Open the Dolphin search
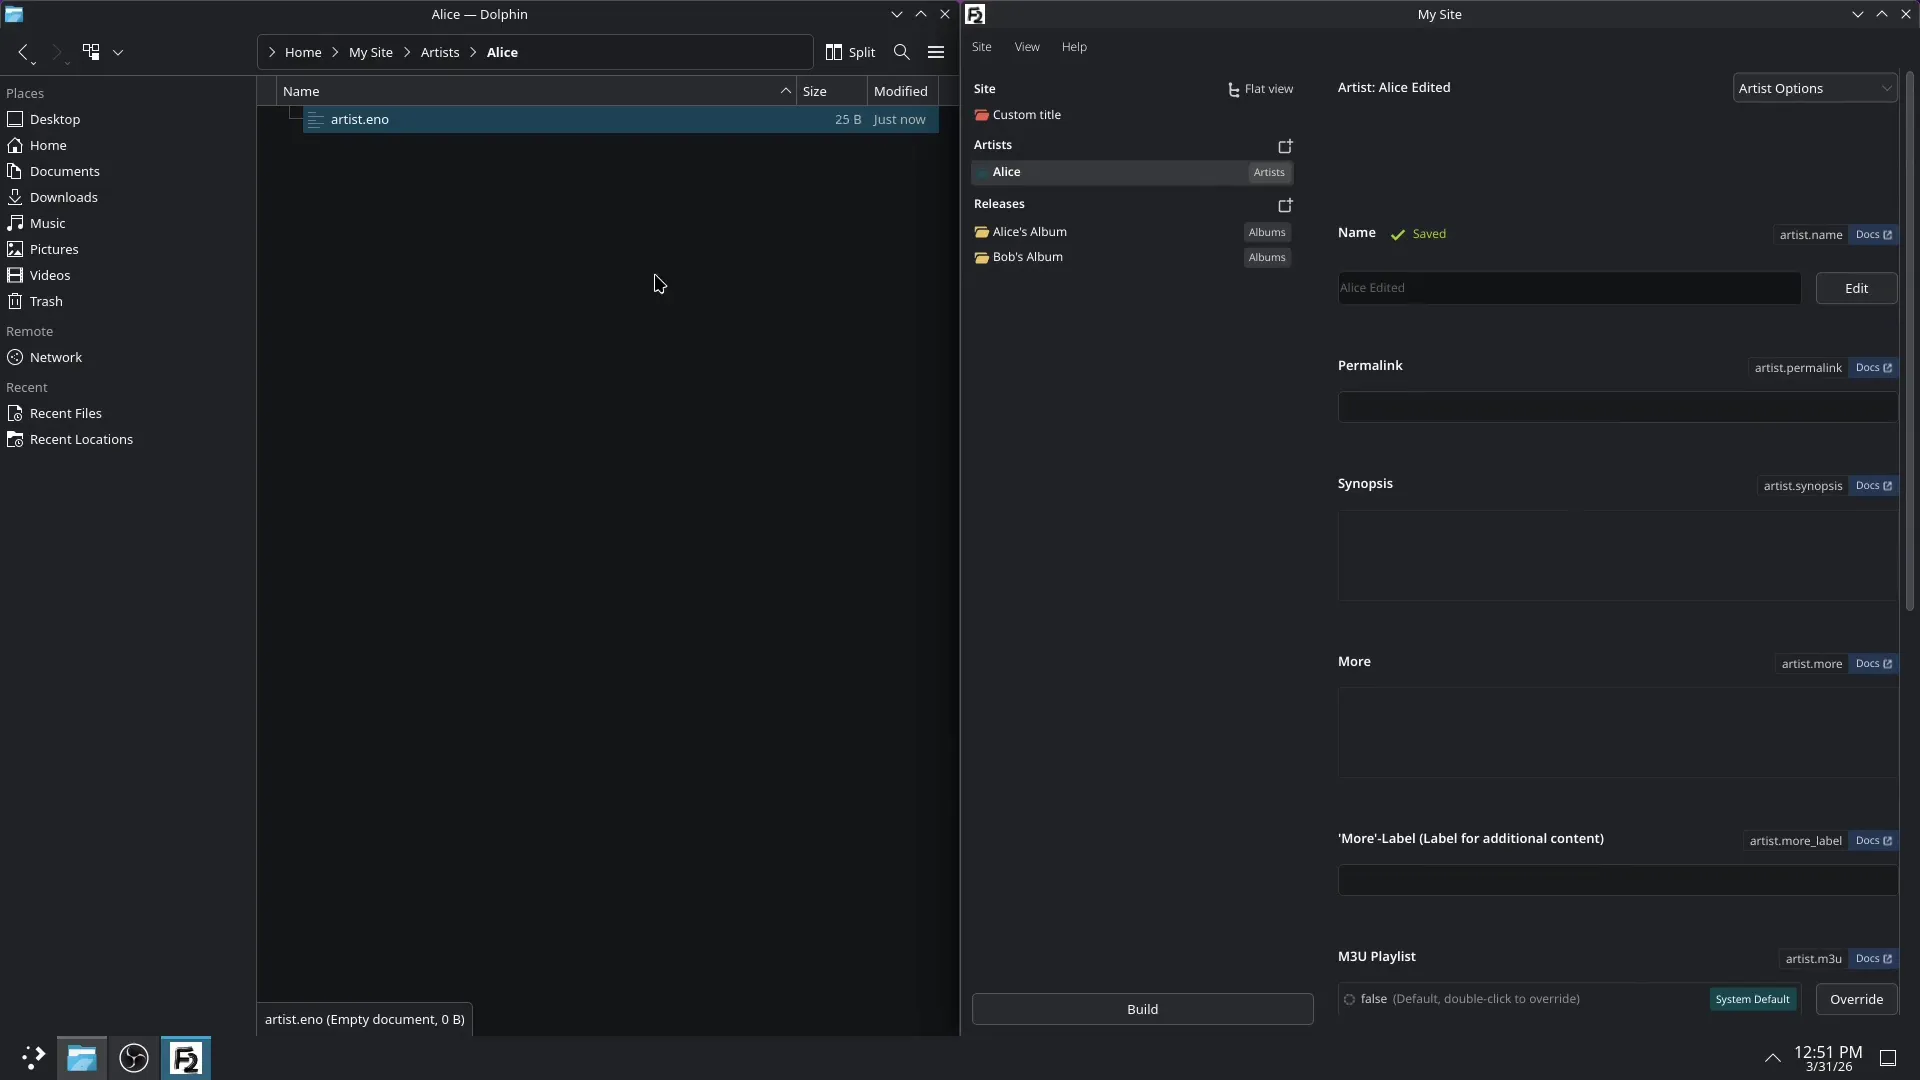 (x=901, y=52)
